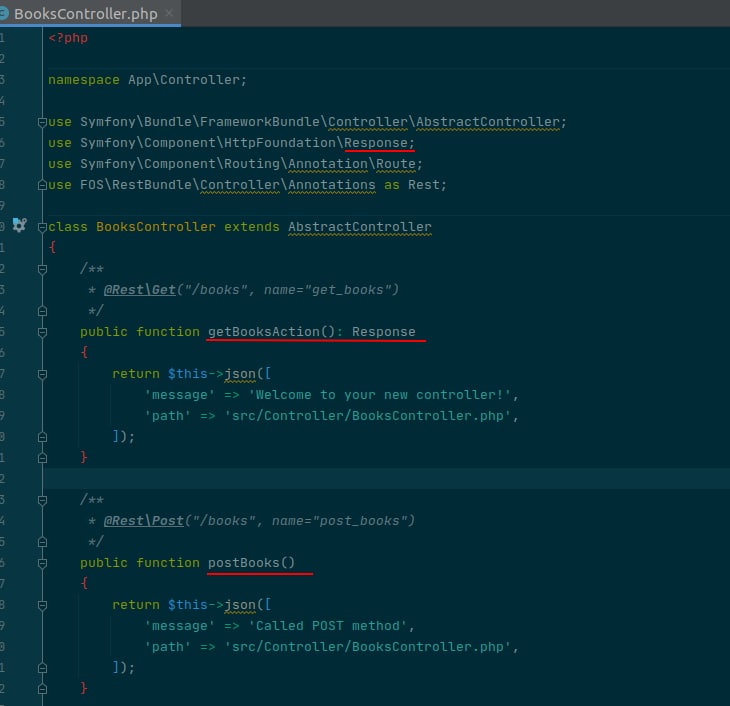Screen dimensions: 730x706
Task: Click fold end marker at postBooks closing bracket line
Action: [42, 668]
